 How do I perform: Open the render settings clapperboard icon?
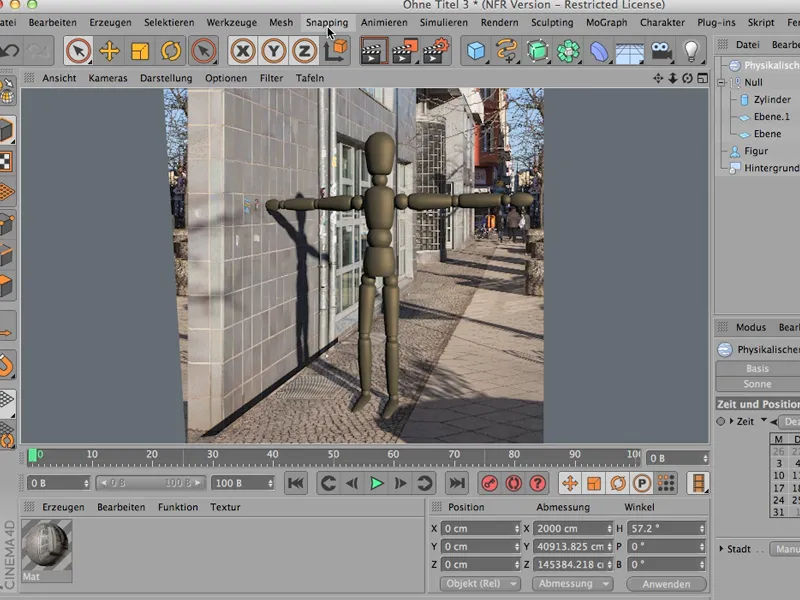(436, 51)
